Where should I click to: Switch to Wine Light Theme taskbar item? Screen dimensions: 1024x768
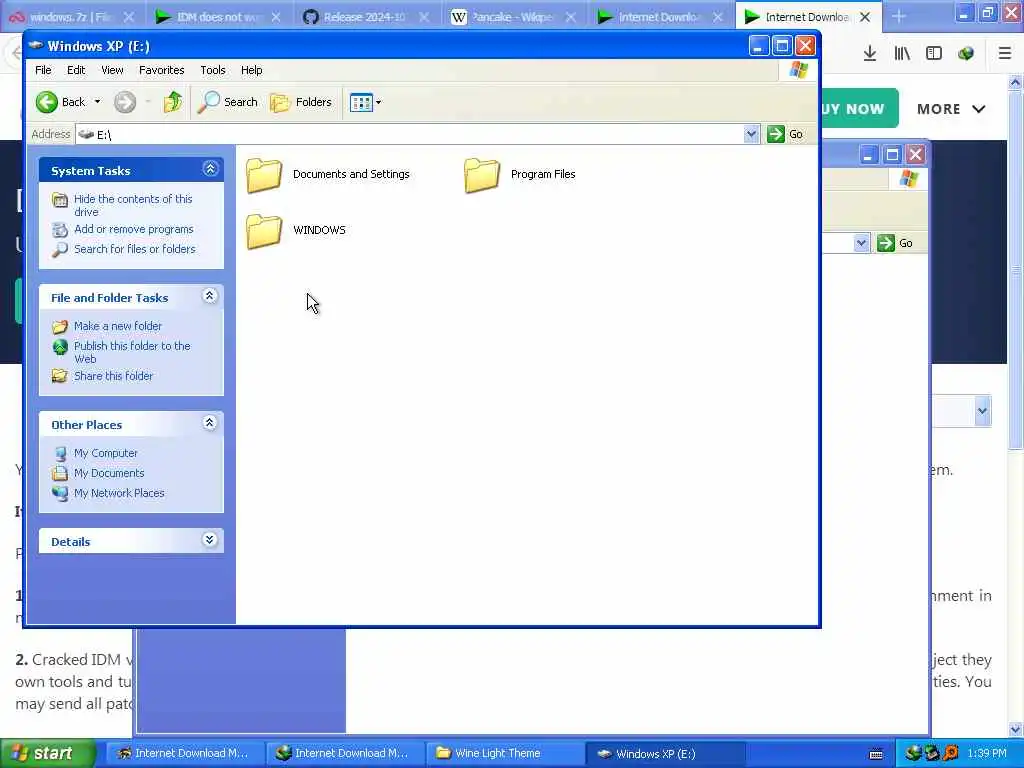click(505, 754)
